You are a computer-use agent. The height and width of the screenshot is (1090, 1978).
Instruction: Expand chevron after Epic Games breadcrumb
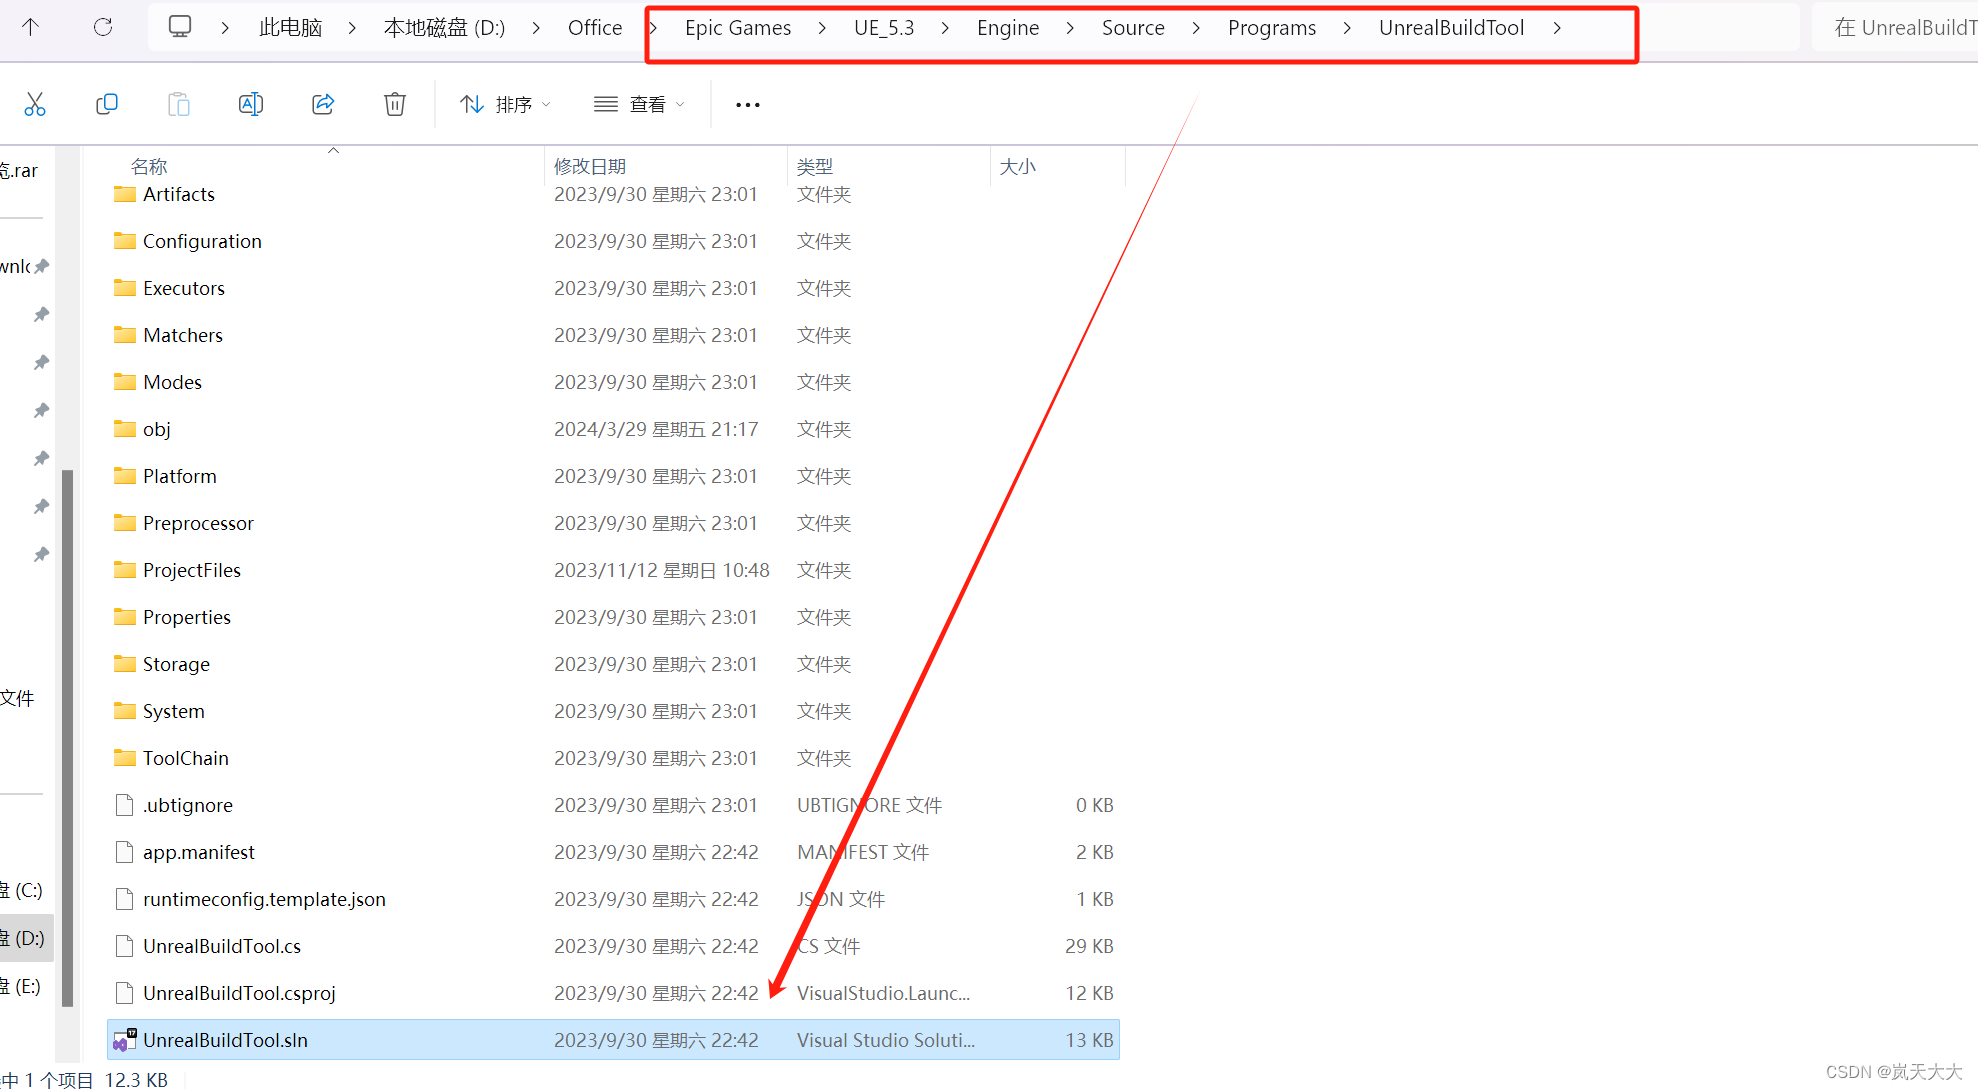[822, 28]
